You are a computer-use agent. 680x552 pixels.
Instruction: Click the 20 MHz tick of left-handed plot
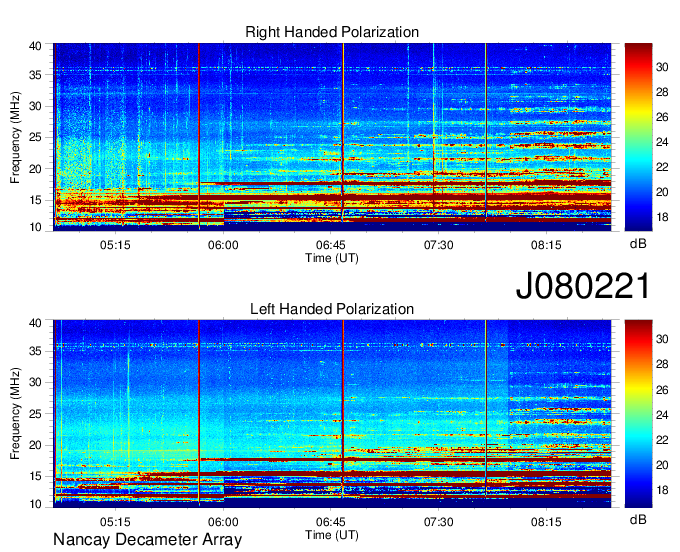point(35,445)
